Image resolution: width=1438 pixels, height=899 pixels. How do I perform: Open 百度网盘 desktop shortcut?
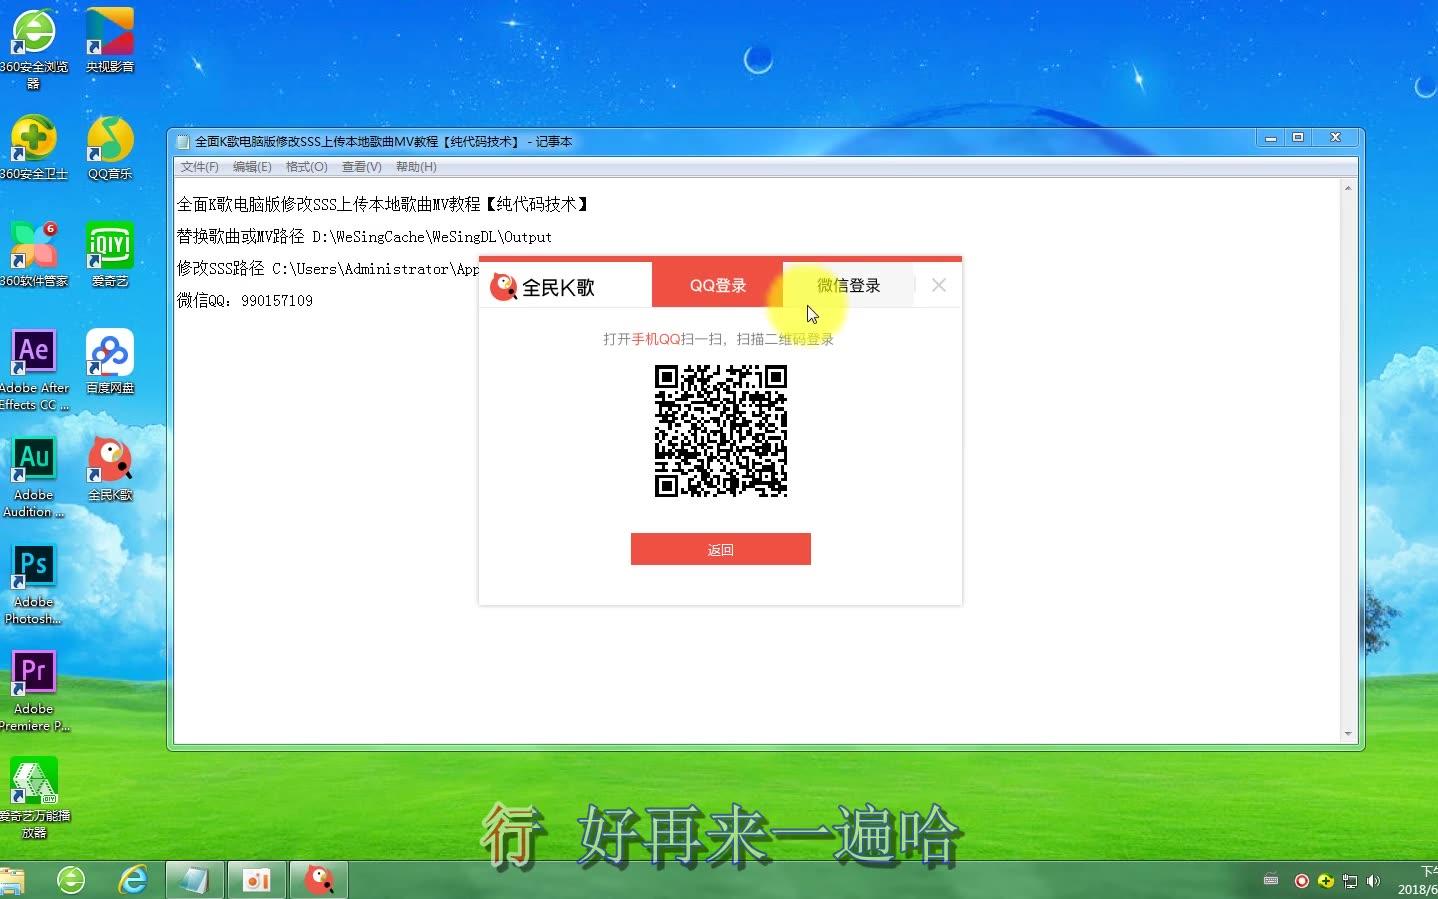click(110, 361)
